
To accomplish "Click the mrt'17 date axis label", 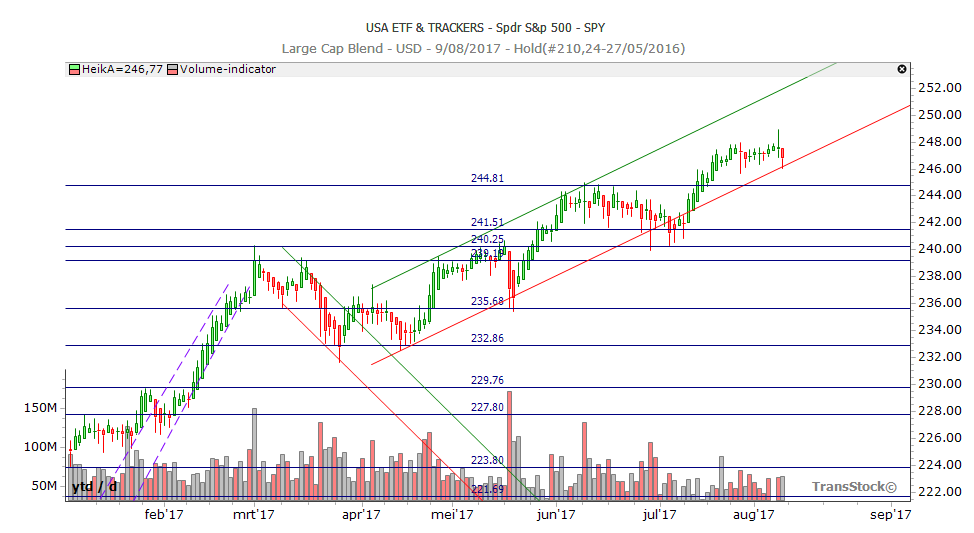I will pyautogui.click(x=253, y=514).
